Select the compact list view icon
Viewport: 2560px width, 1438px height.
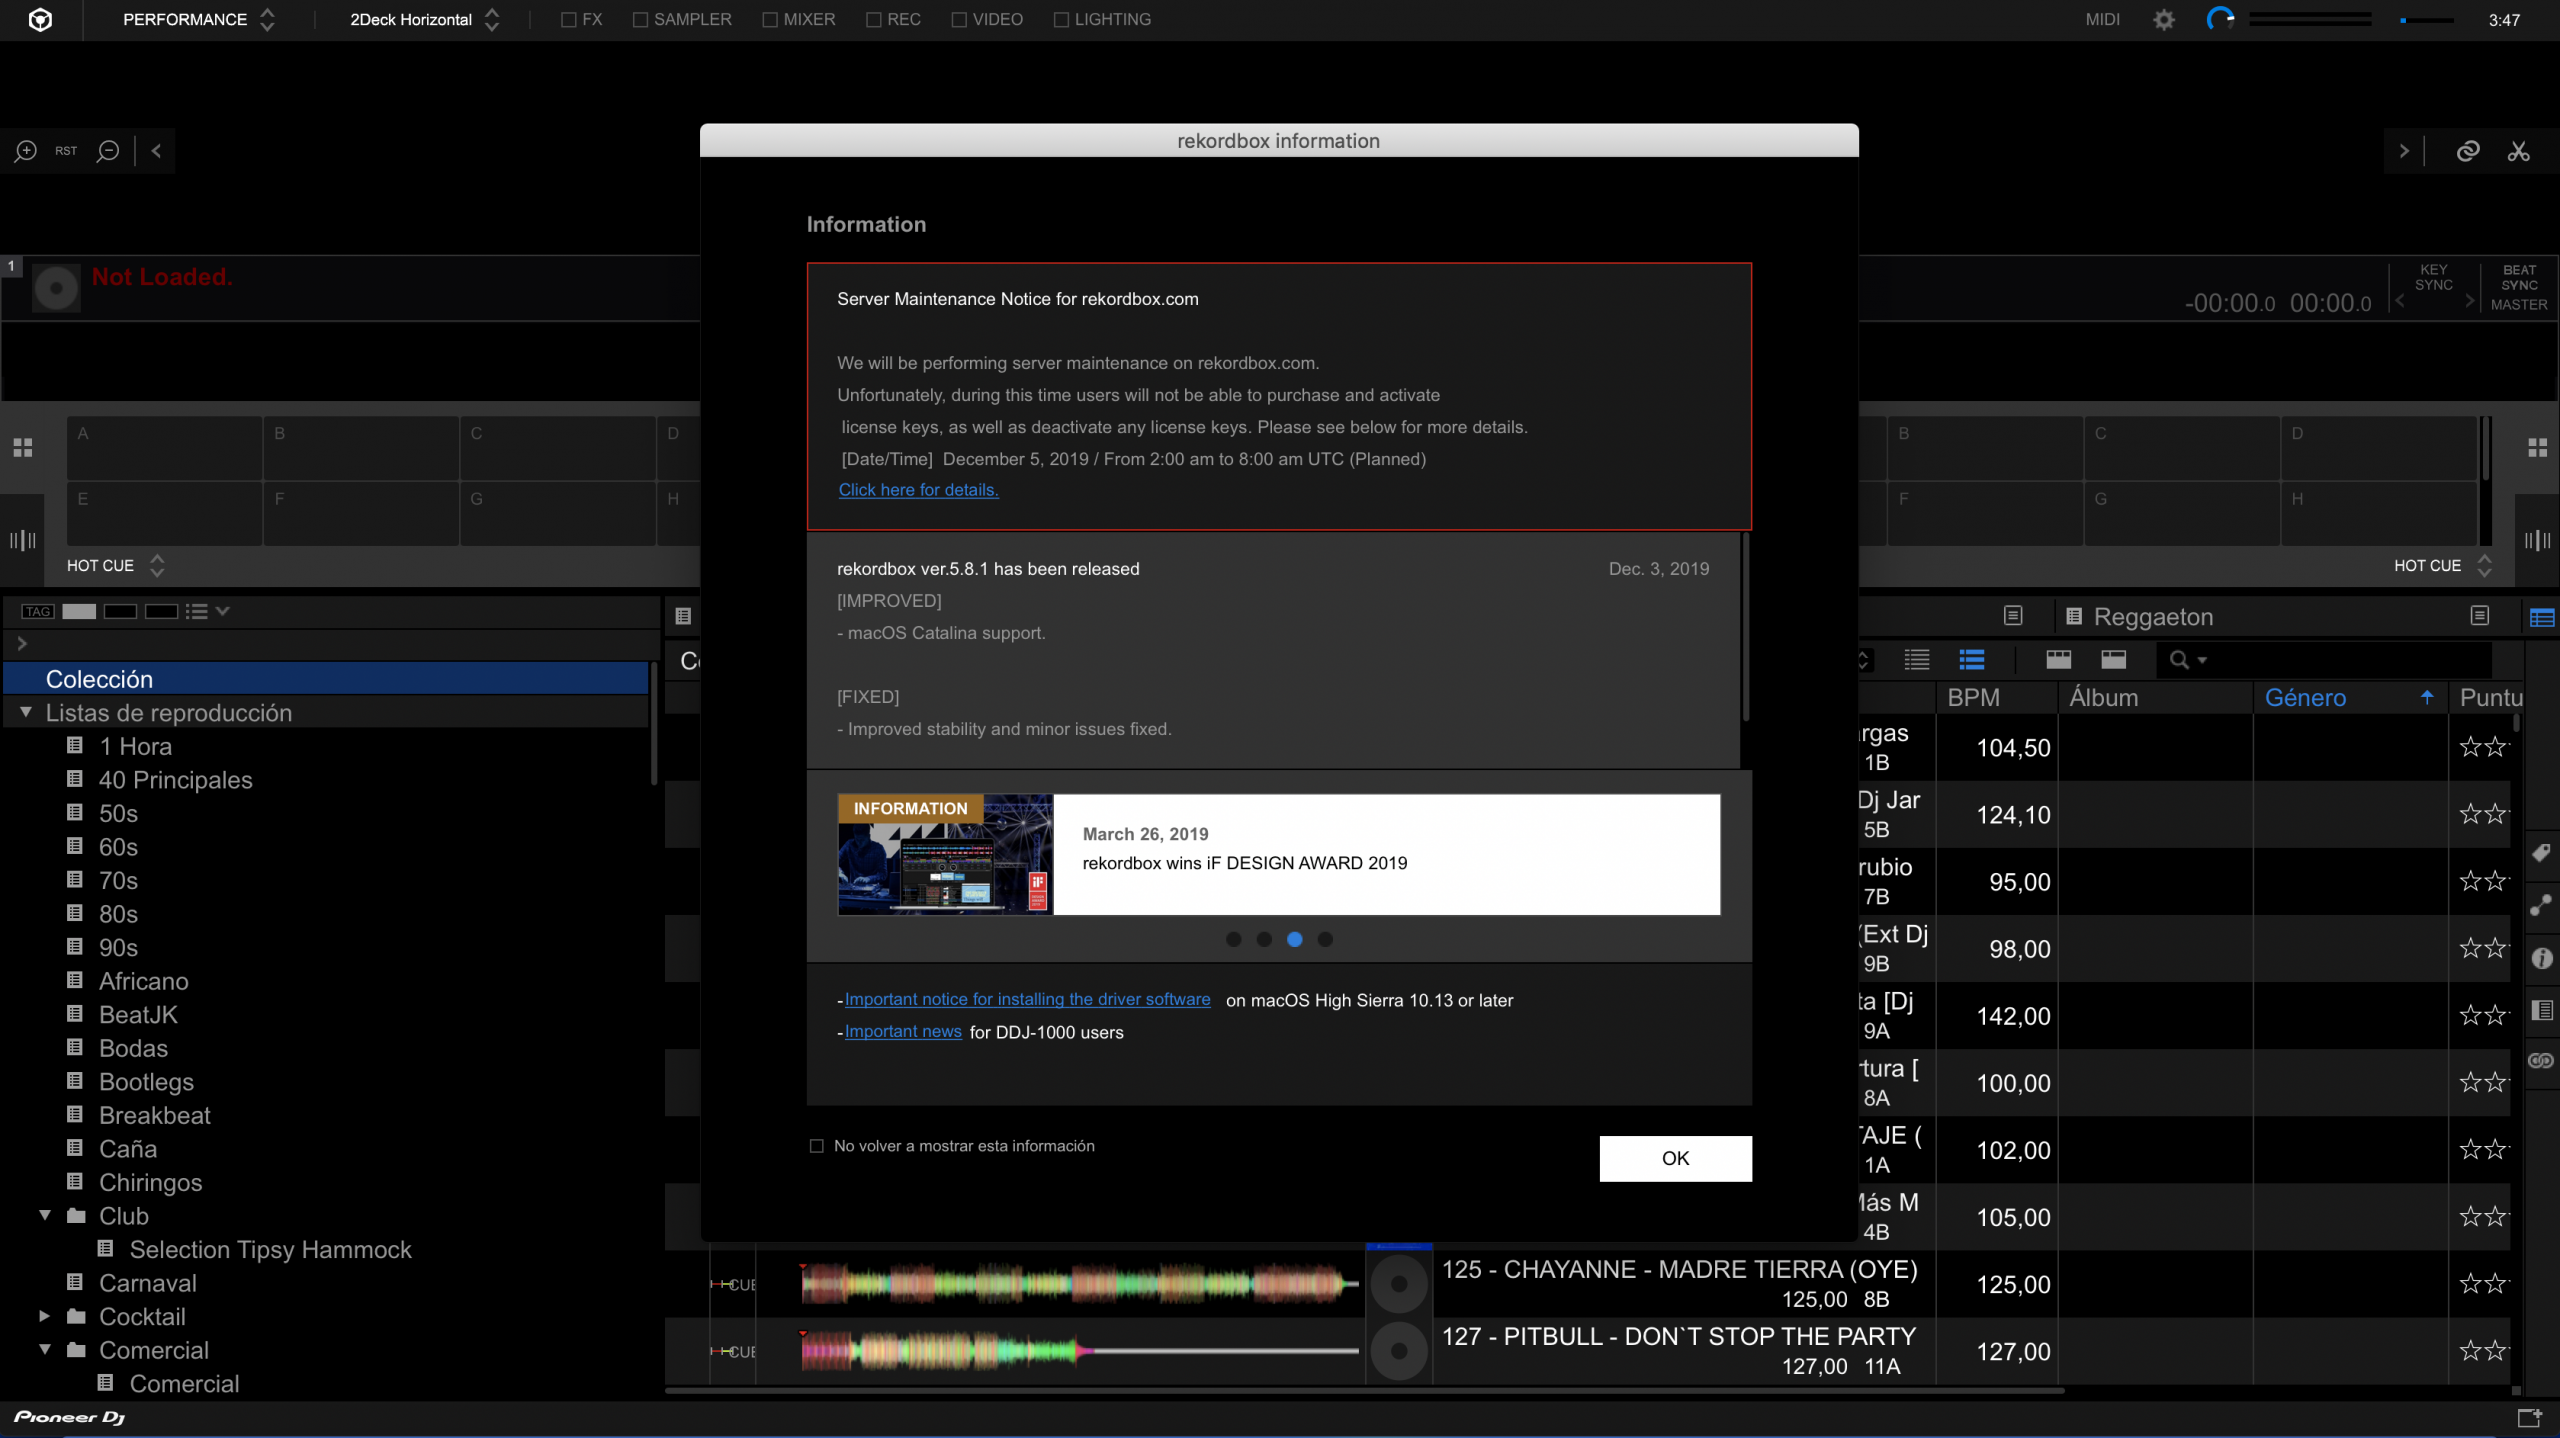(x=1916, y=659)
